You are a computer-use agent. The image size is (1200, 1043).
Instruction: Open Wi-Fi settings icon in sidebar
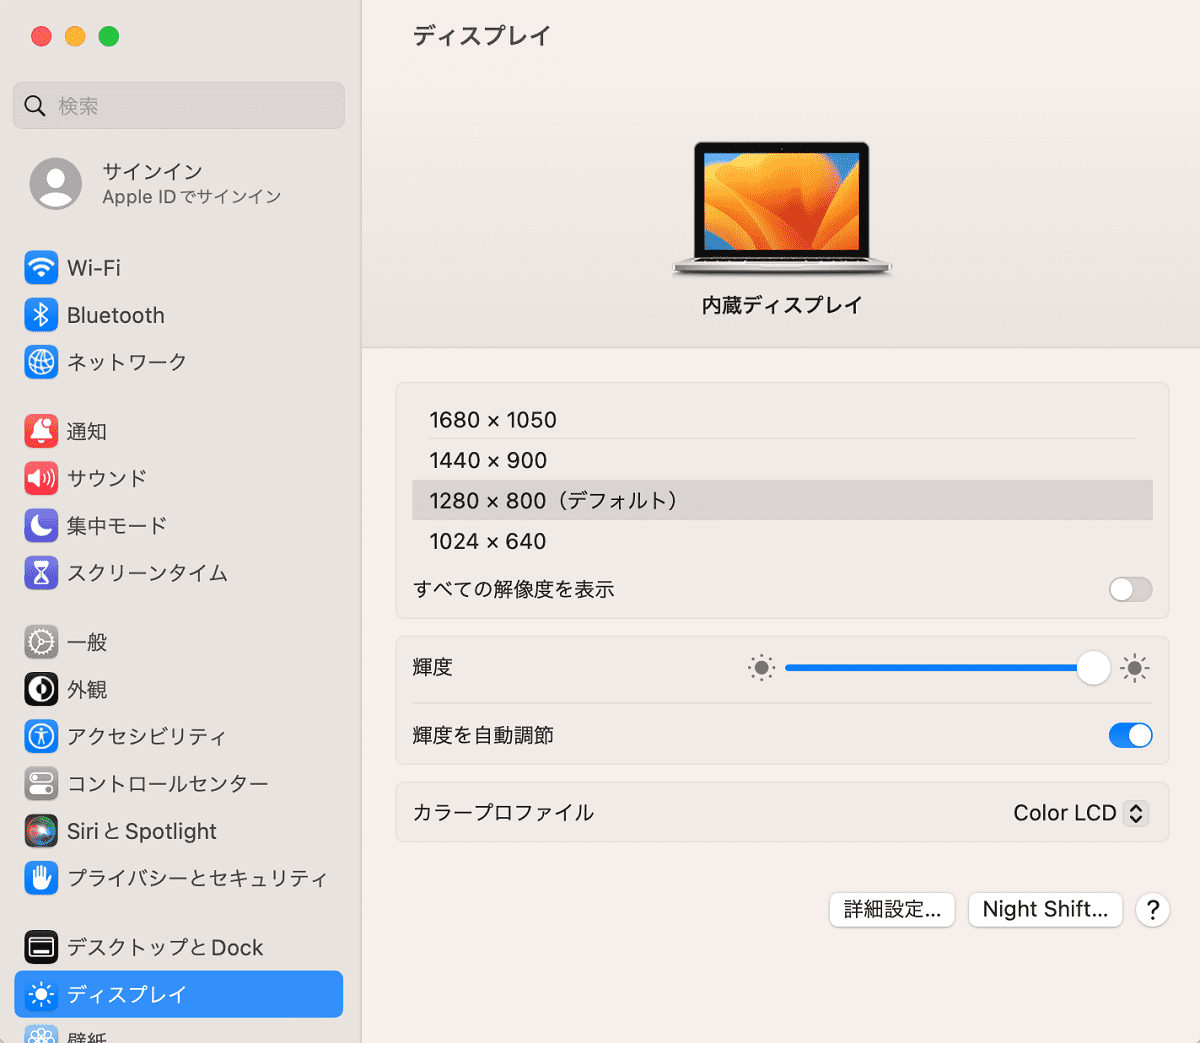coord(41,268)
